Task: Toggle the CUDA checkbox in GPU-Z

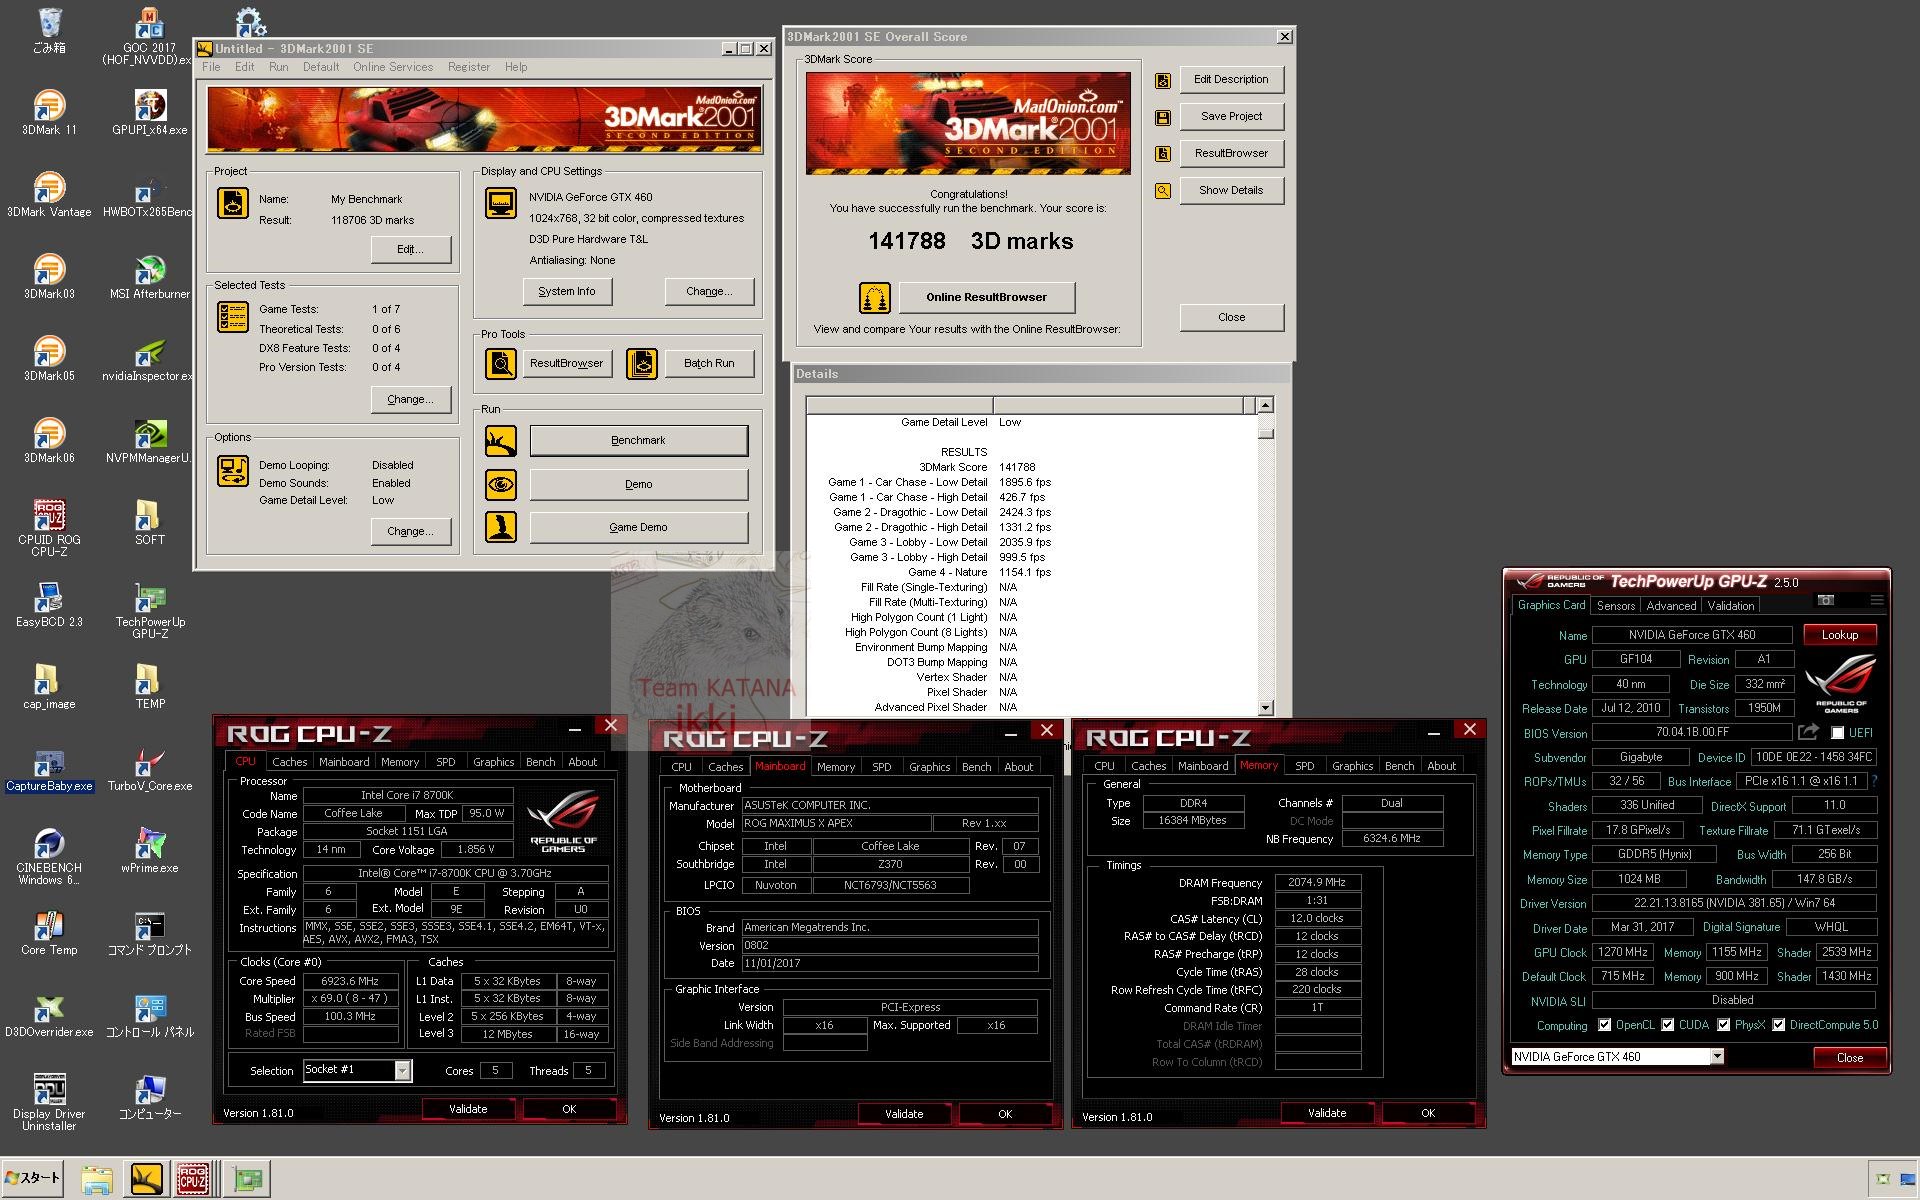Action: tap(1667, 1025)
